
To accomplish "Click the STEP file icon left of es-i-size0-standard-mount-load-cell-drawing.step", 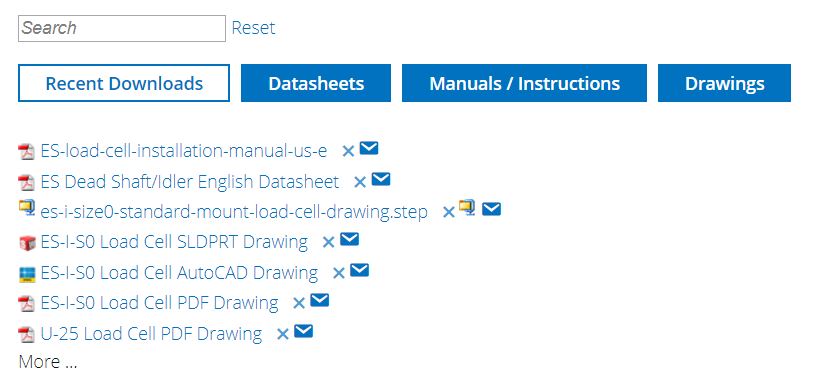I will [x=26, y=207].
